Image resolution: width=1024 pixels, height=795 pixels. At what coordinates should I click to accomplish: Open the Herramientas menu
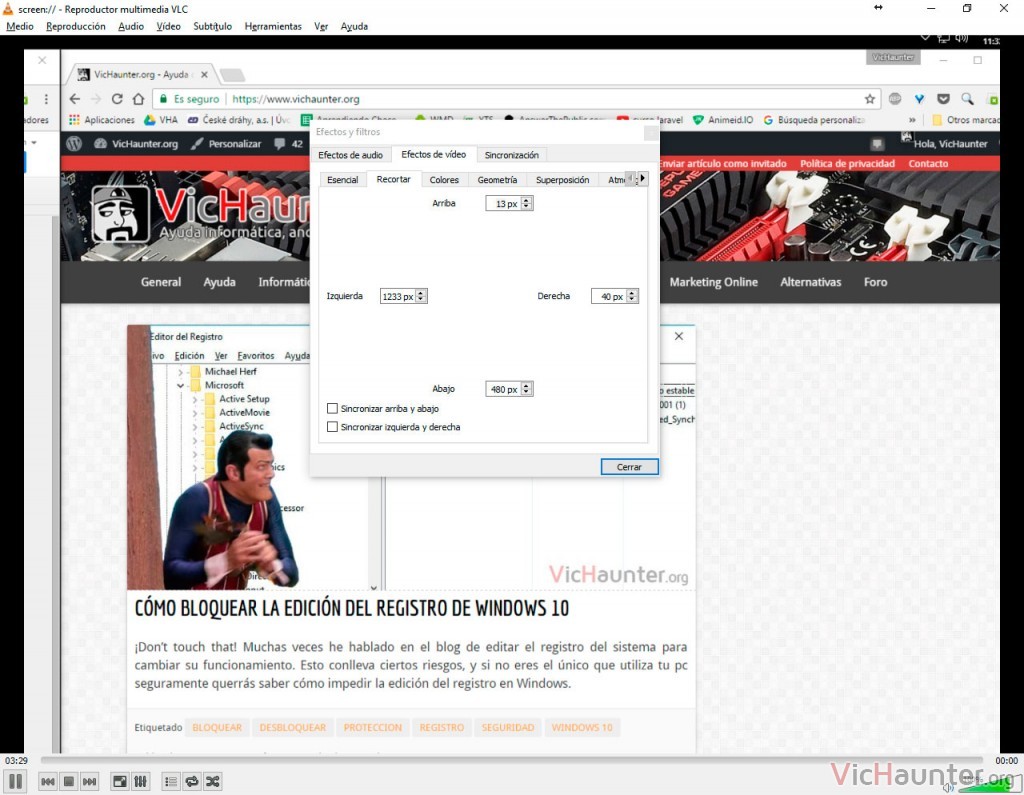(273, 26)
